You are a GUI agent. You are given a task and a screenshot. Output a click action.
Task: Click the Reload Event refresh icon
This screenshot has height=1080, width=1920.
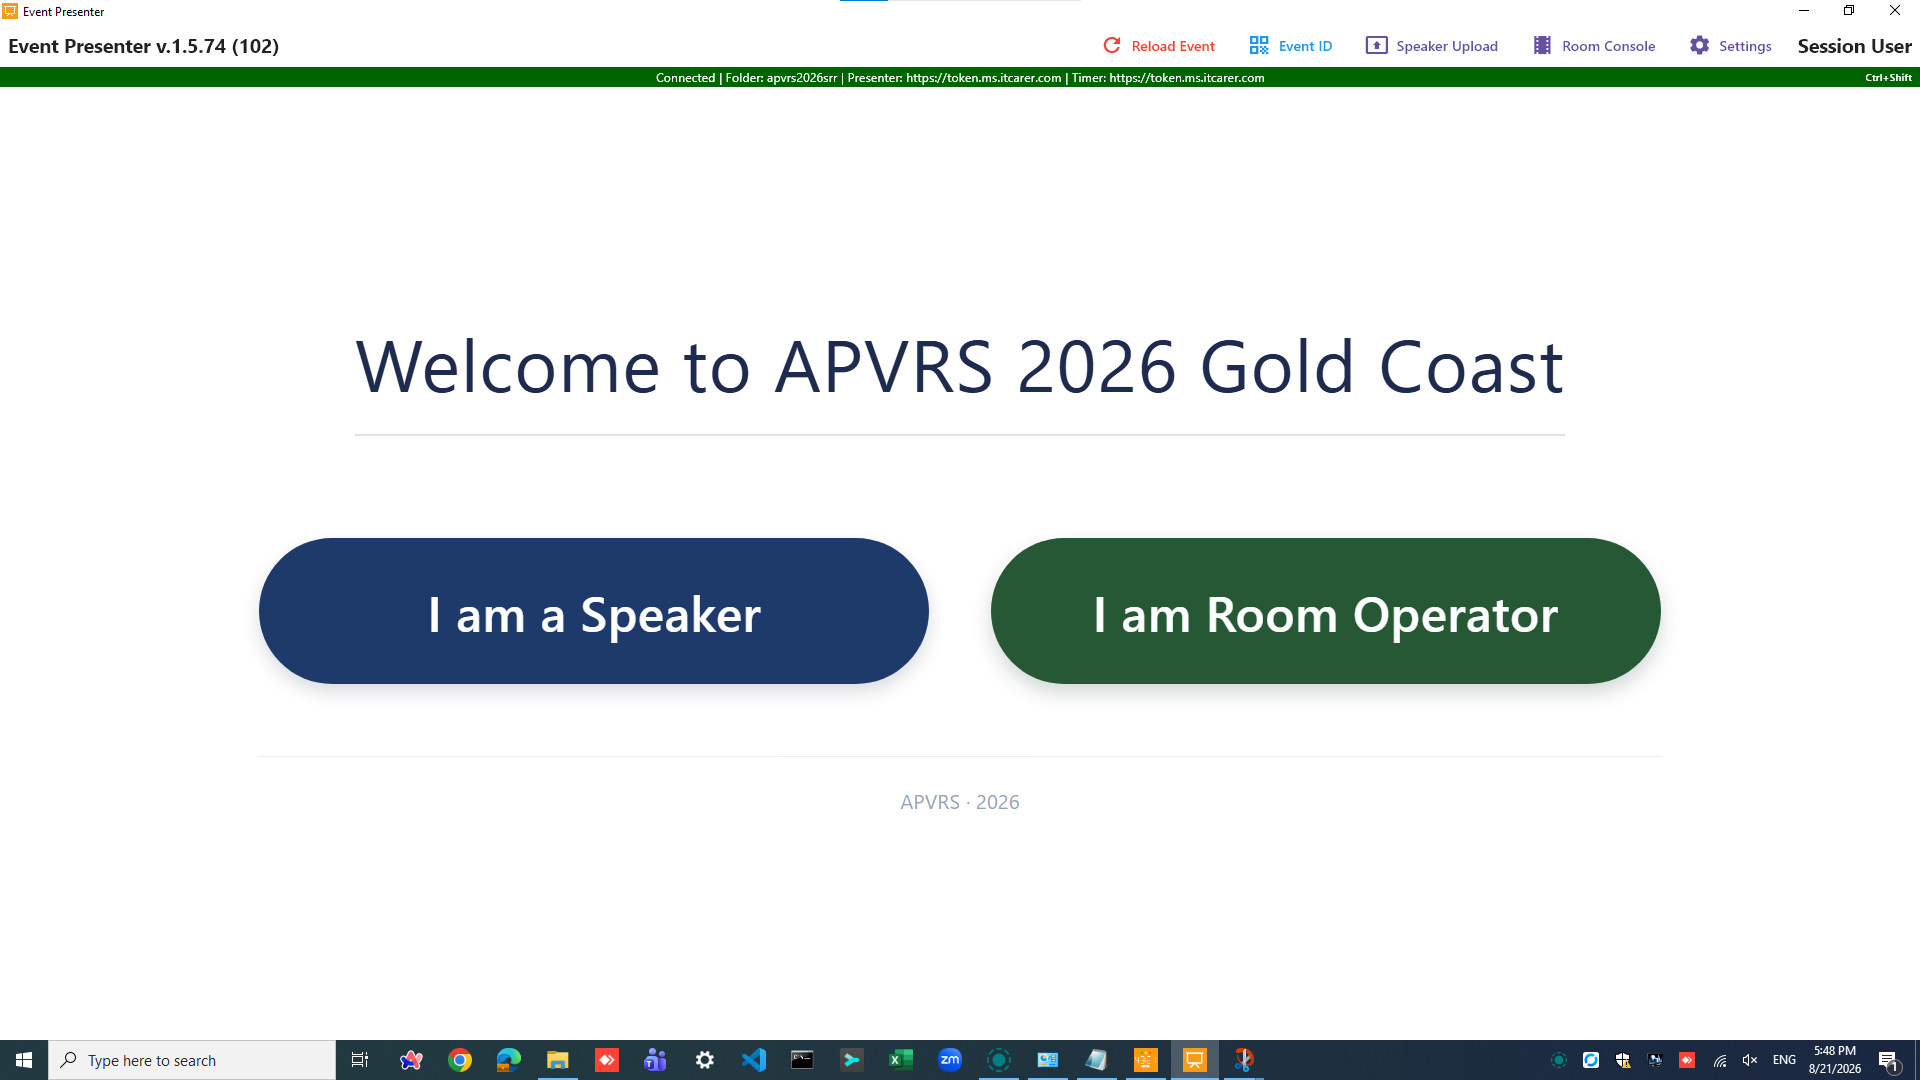point(1112,46)
